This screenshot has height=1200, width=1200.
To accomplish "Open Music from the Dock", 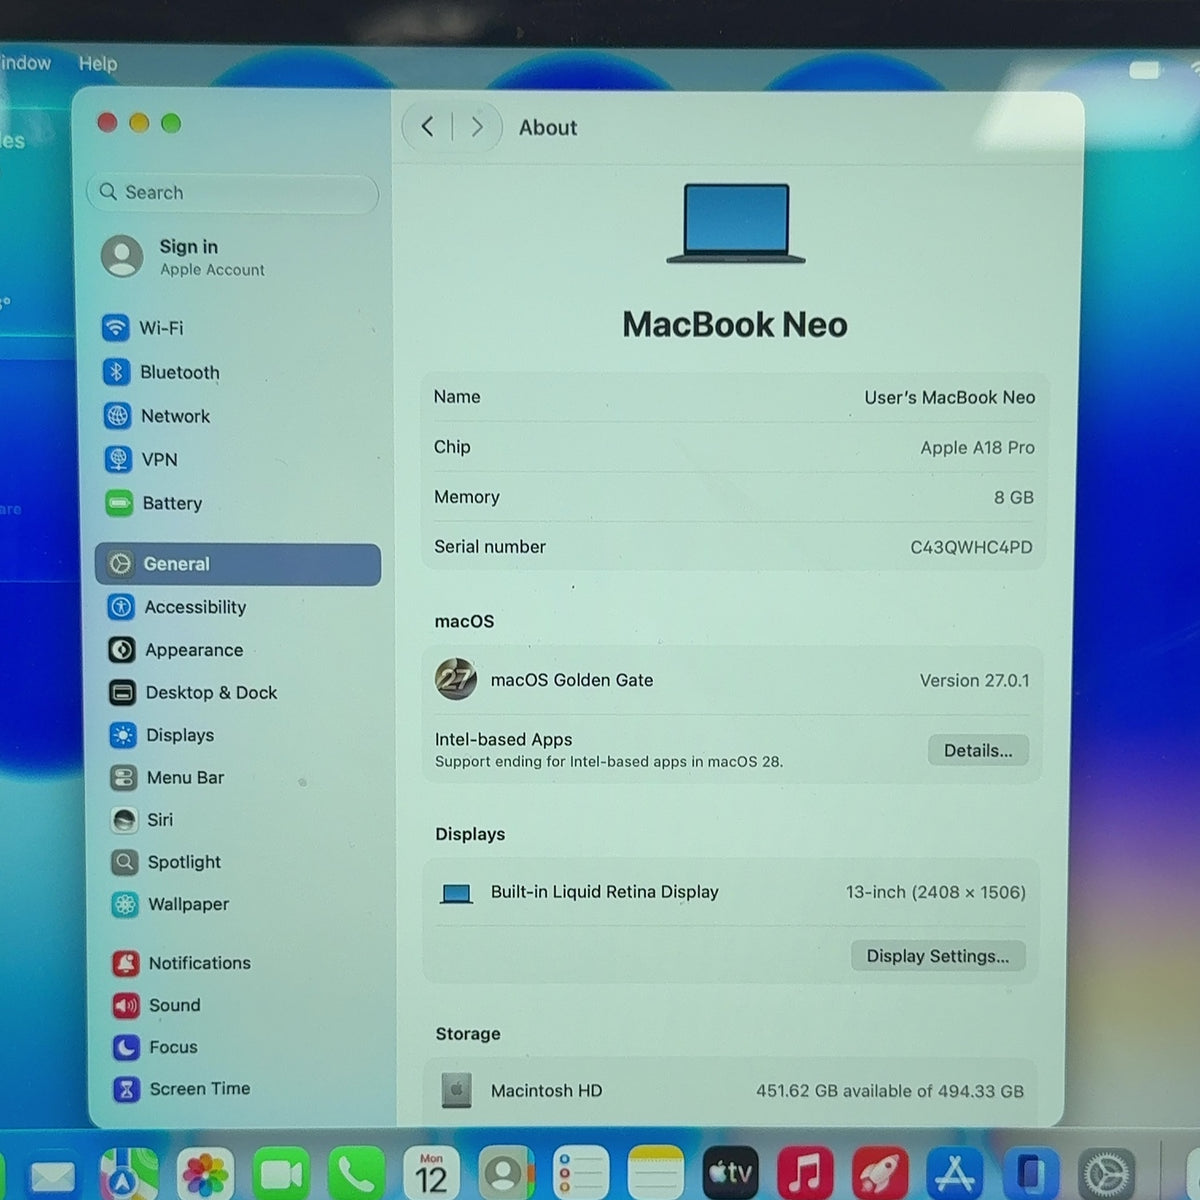I will click(805, 1174).
